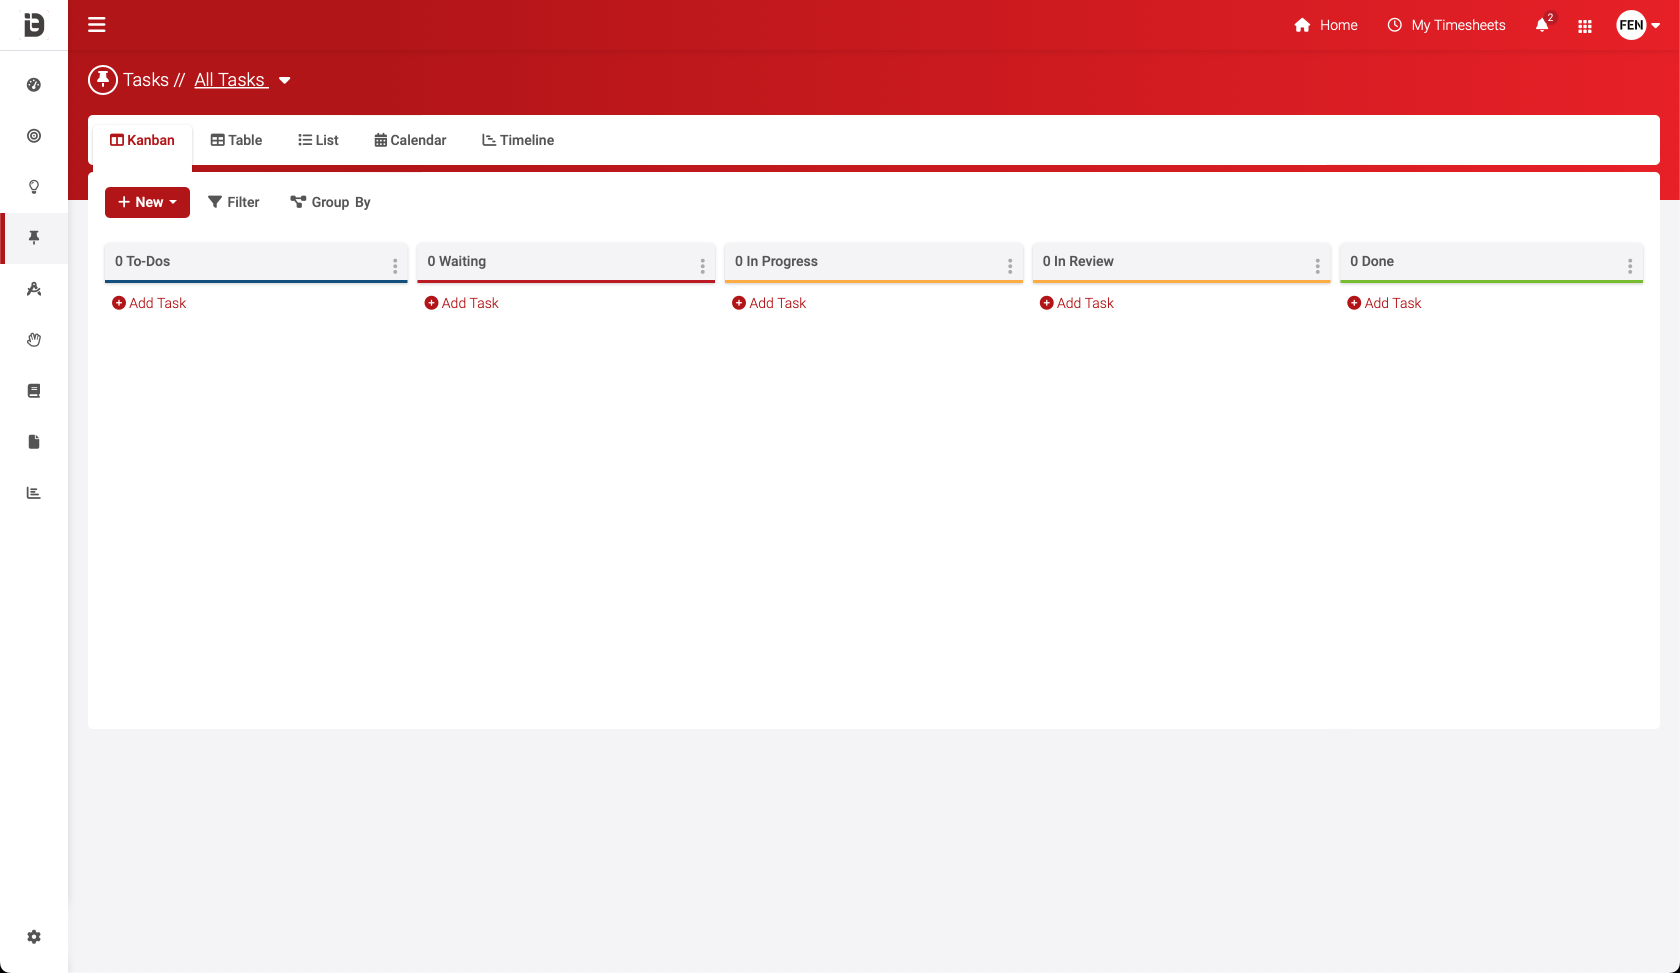Open the hand icon in sidebar

click(34, 340)
